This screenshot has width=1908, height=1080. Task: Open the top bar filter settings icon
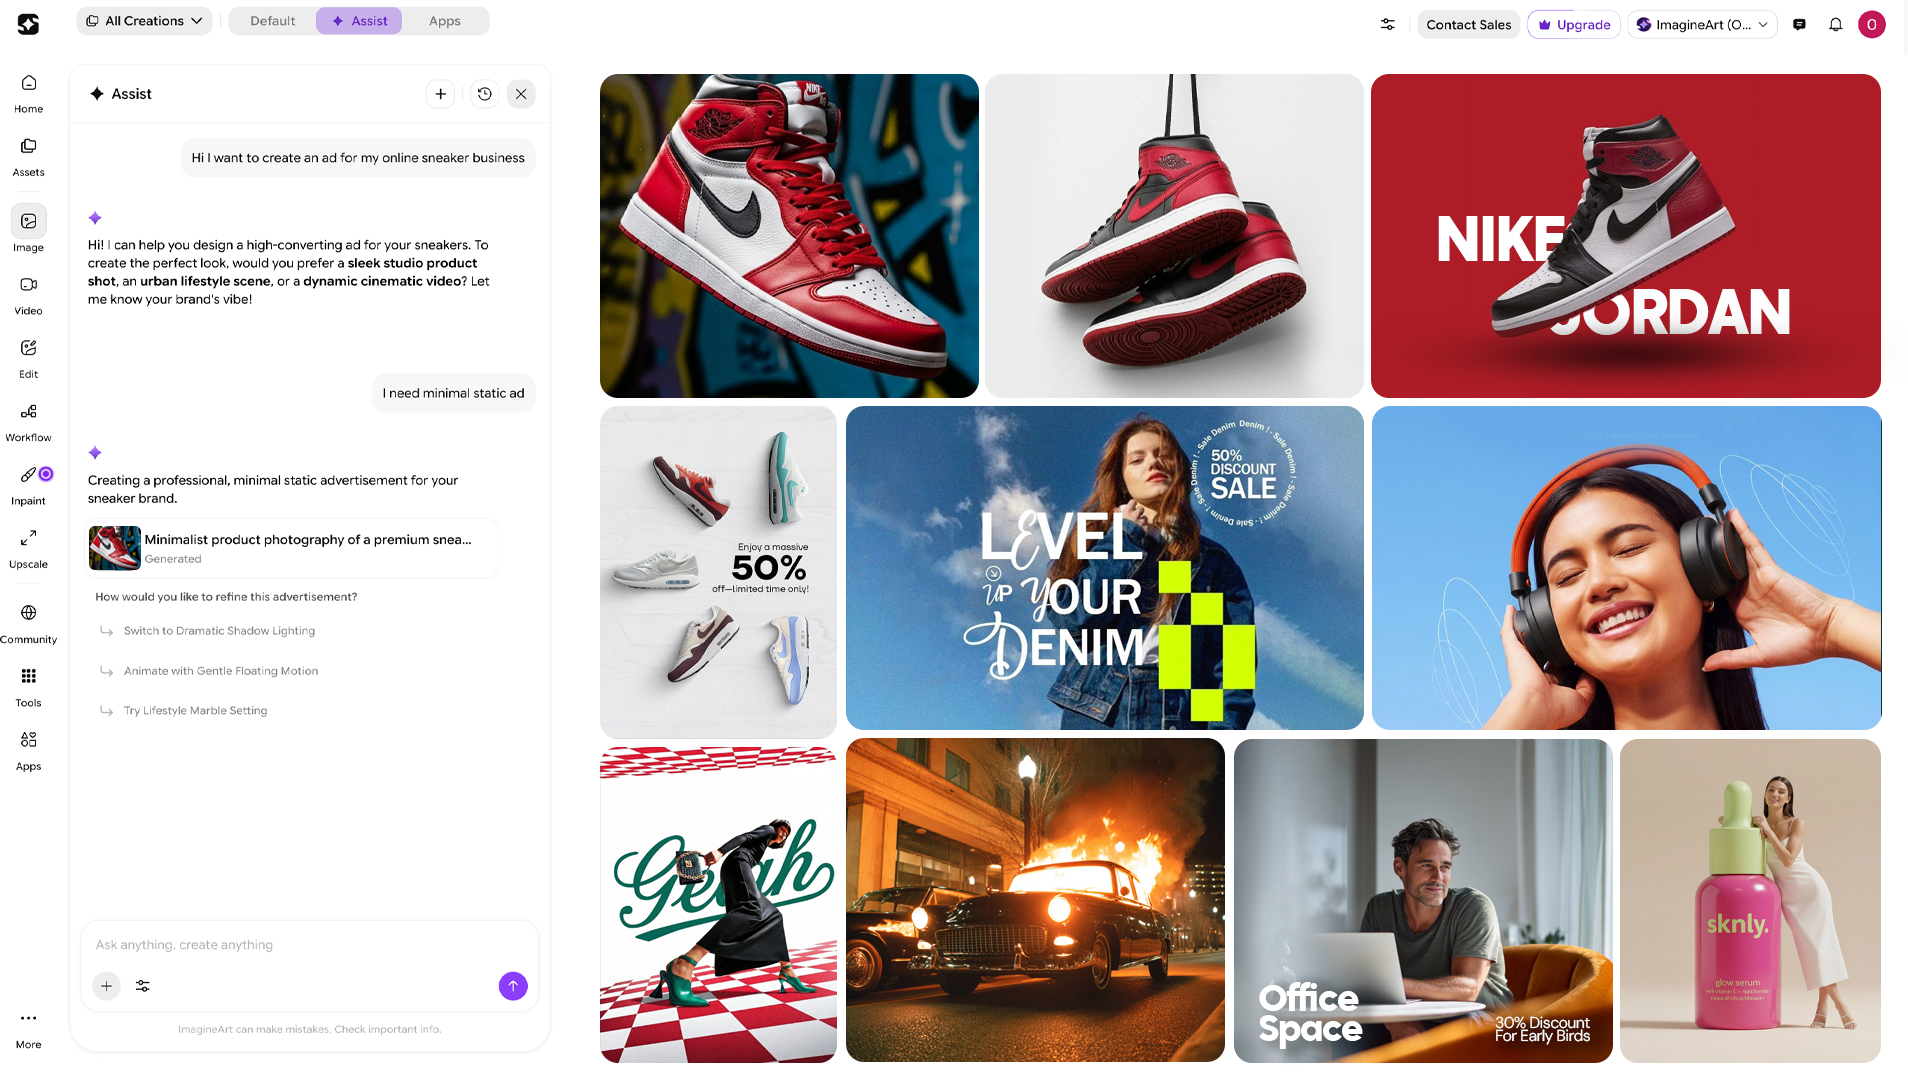click(x=1388, y=24)
